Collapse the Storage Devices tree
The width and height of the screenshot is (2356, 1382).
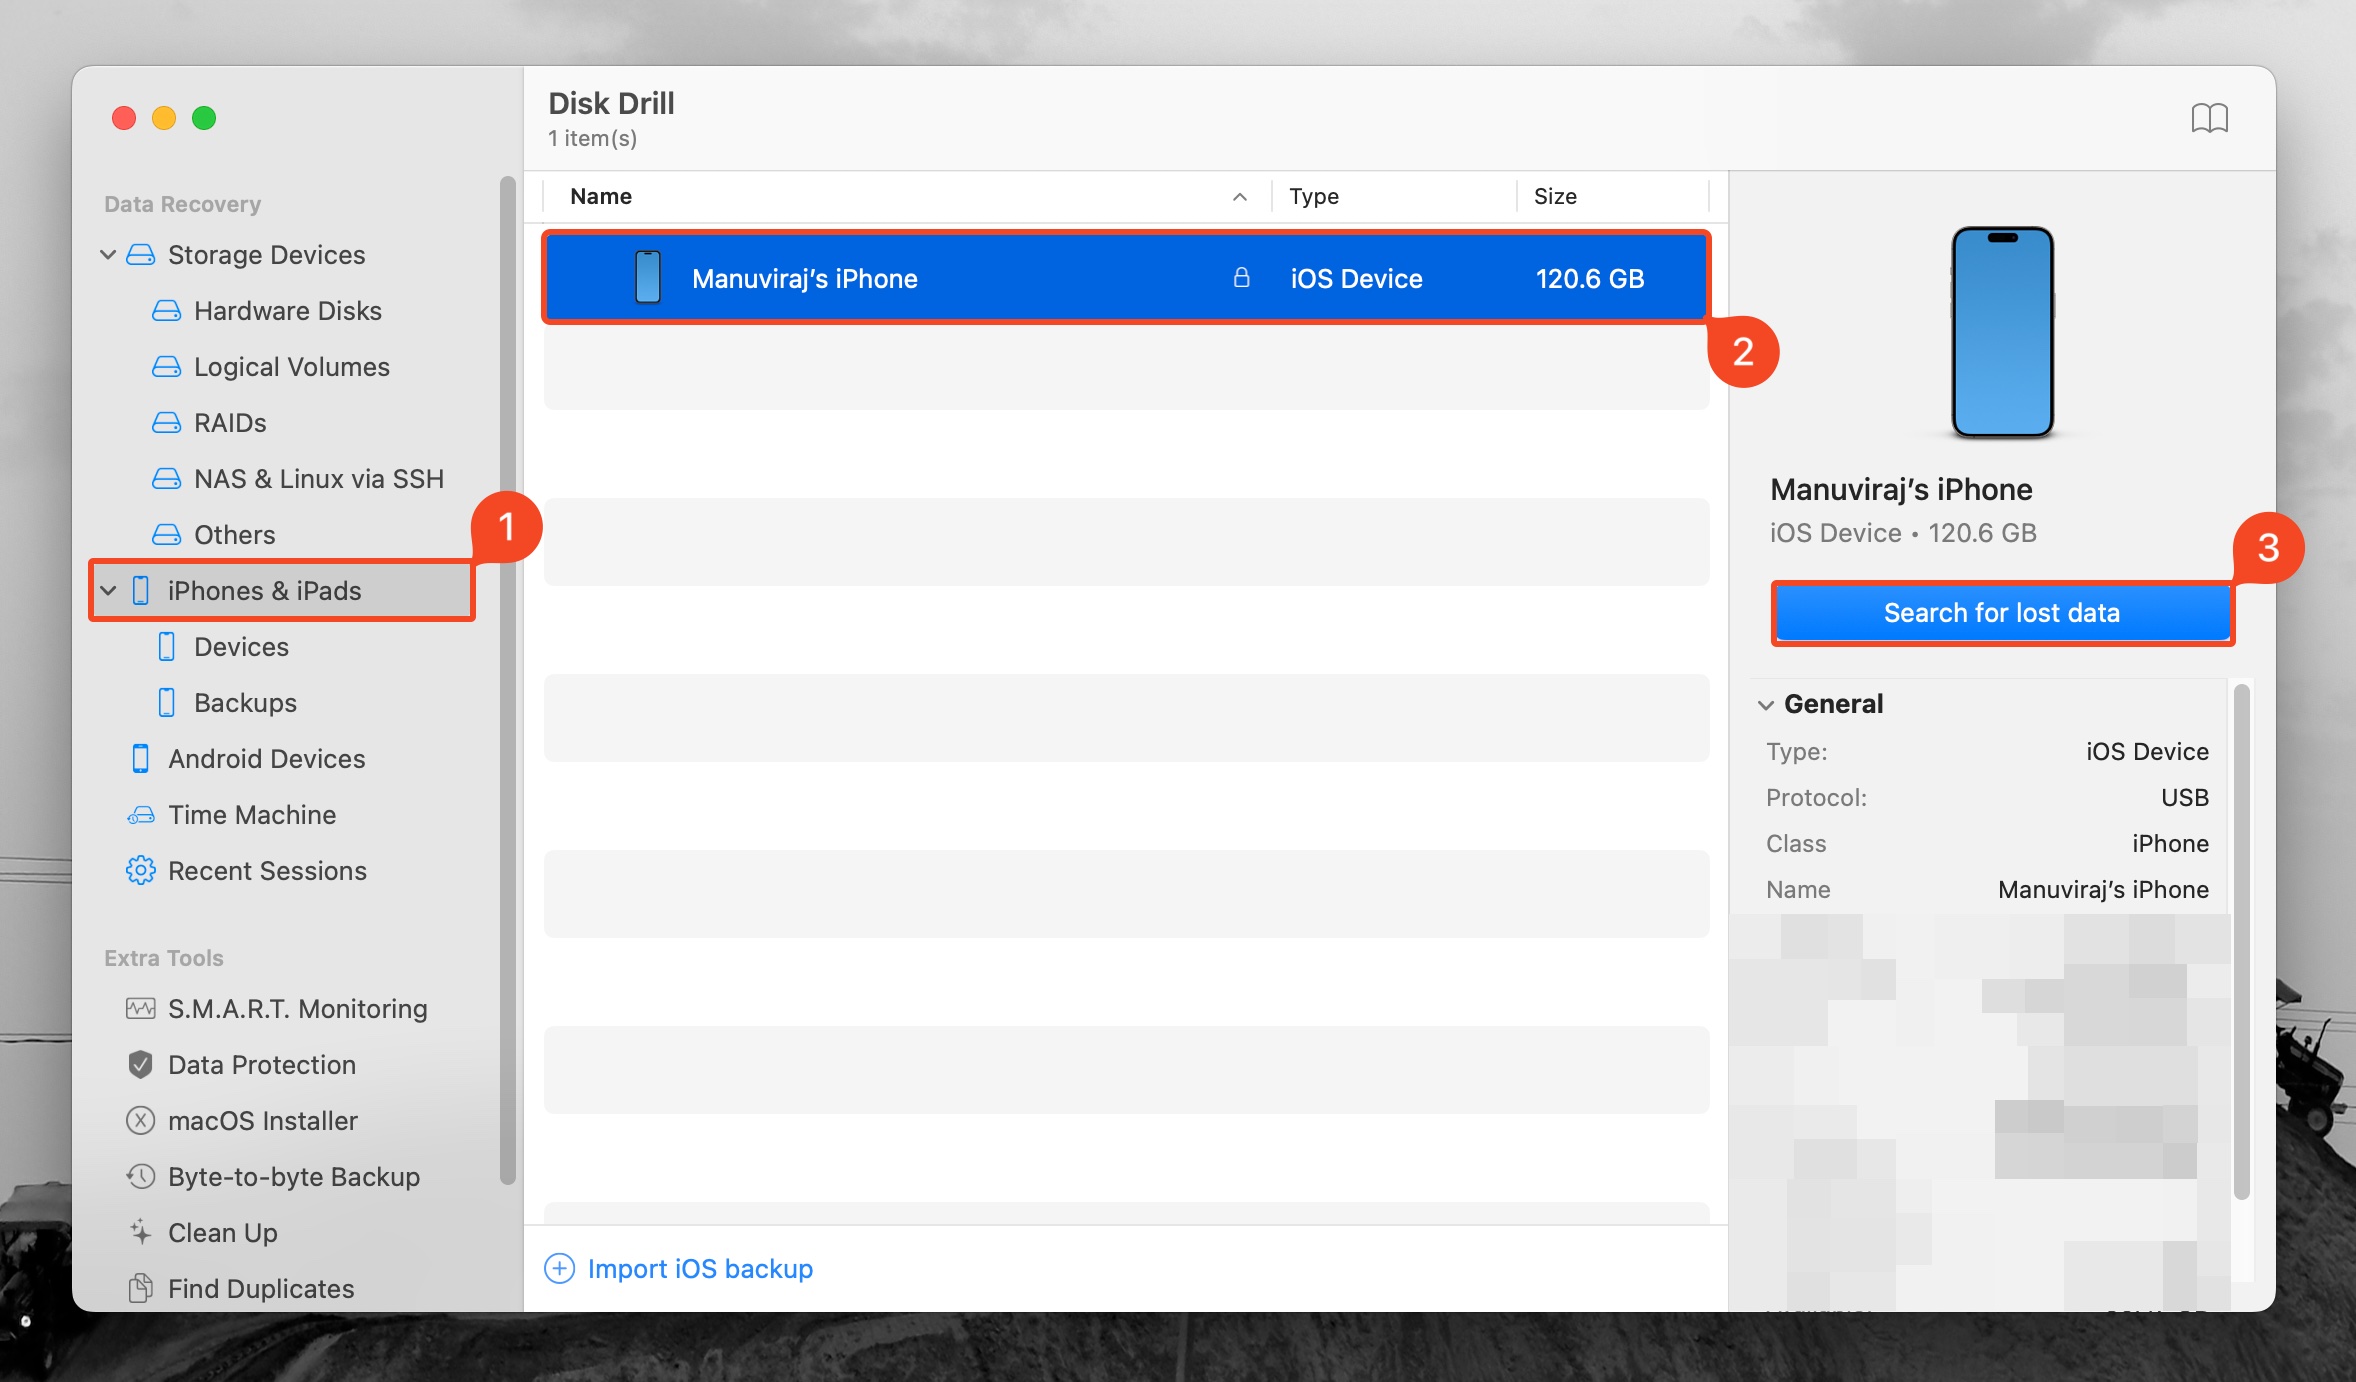[x=108, y=254]
